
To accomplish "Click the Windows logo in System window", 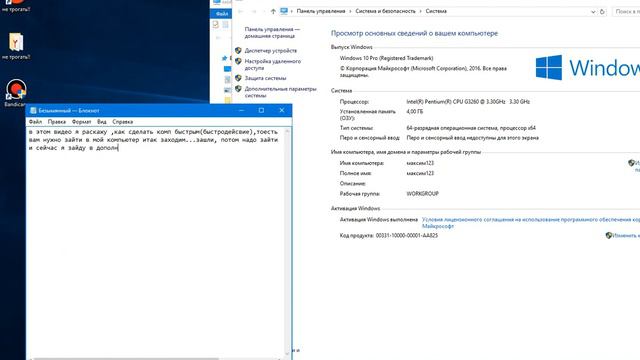I will tap(549, 67).
